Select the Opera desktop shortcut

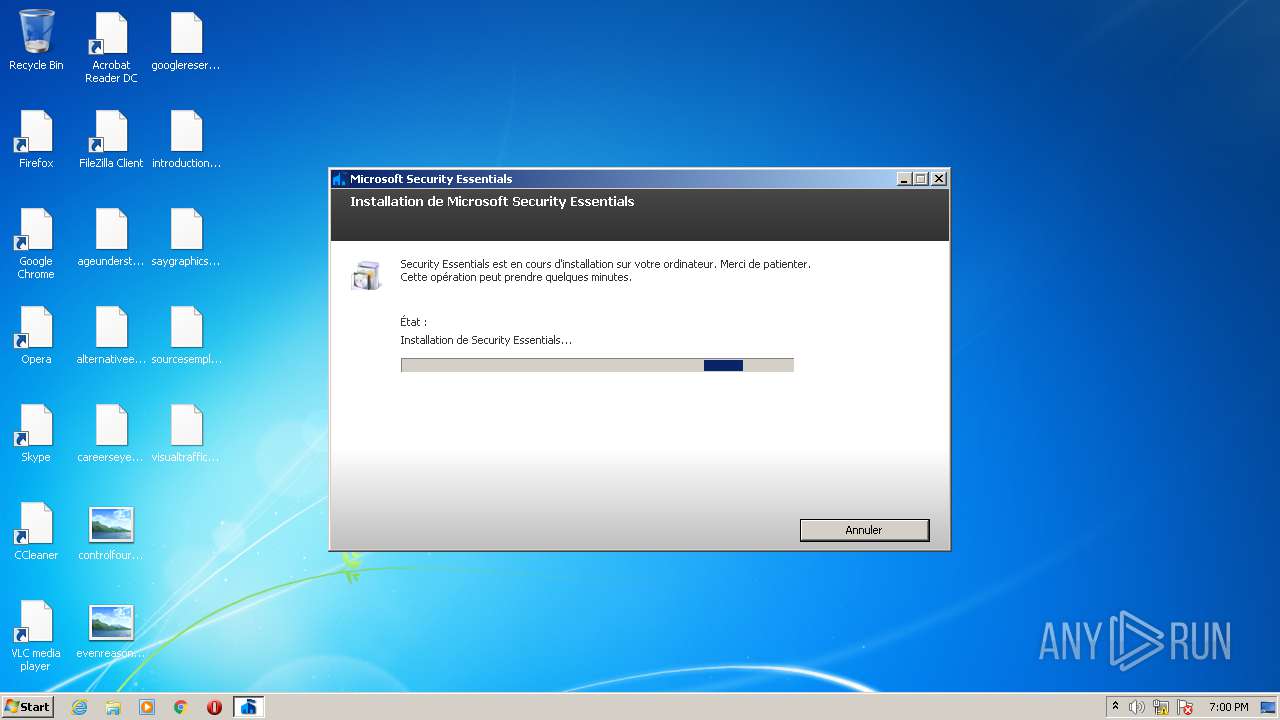[36, 335]
